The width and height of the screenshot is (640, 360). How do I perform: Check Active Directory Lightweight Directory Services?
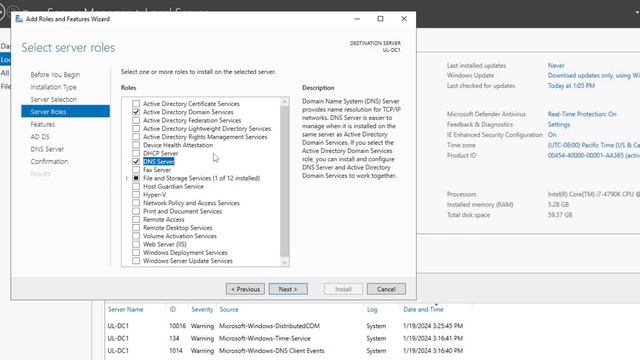tap(136, 129)
